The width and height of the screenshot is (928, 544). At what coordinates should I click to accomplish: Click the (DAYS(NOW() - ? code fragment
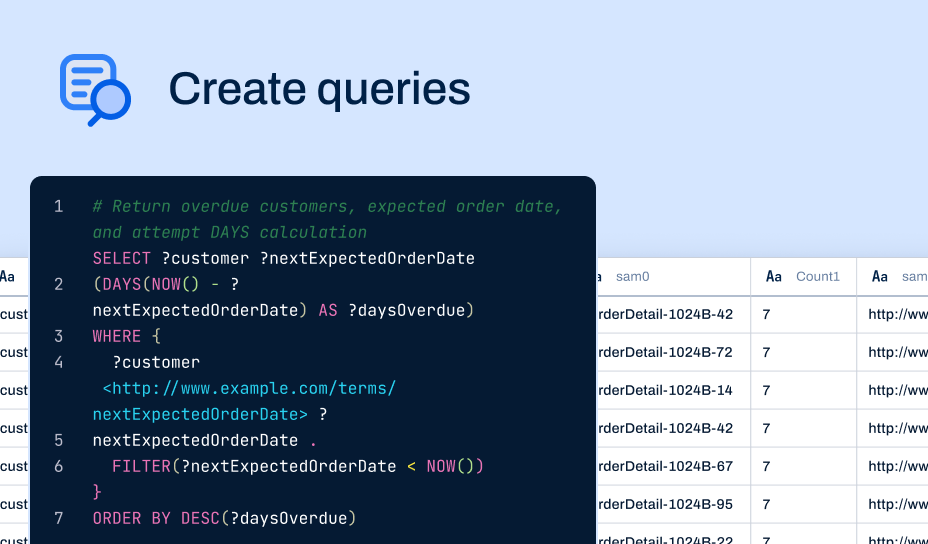point(166,284)
